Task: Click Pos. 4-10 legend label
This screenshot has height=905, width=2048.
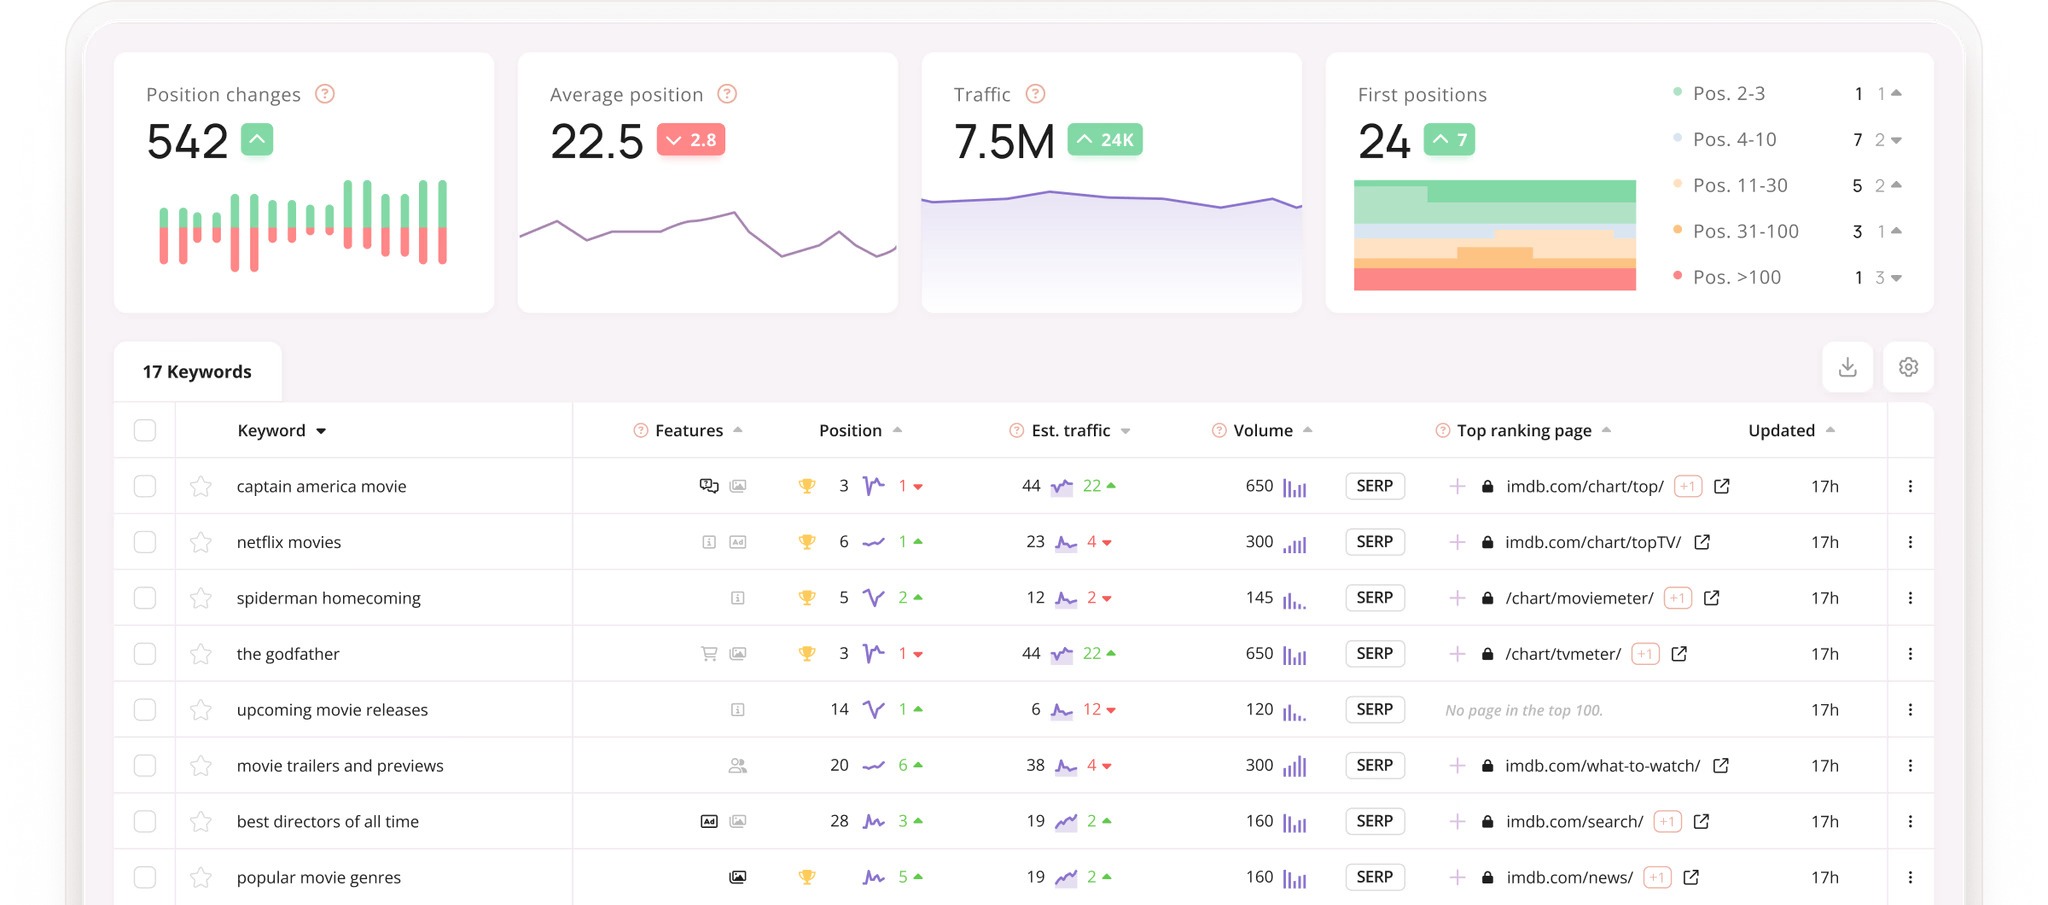Action: pyautogui.click(x=1734, y=139)
